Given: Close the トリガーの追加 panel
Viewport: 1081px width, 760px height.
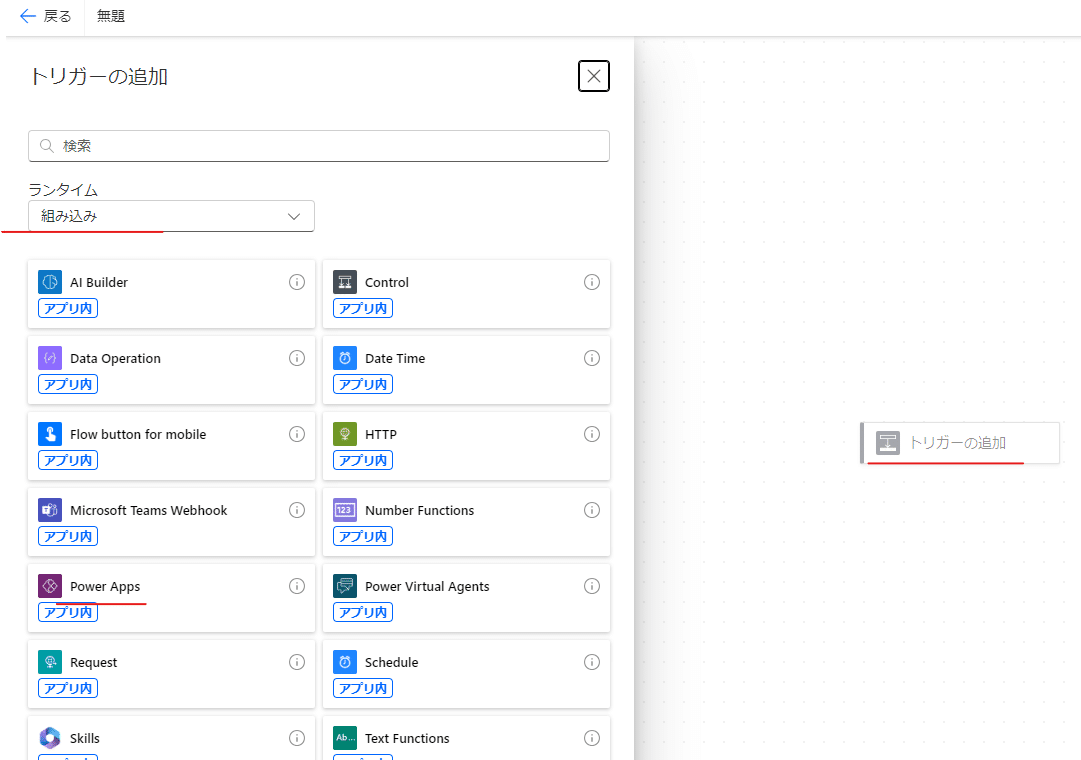Looking at the screenshot, I should coord(594,76).
